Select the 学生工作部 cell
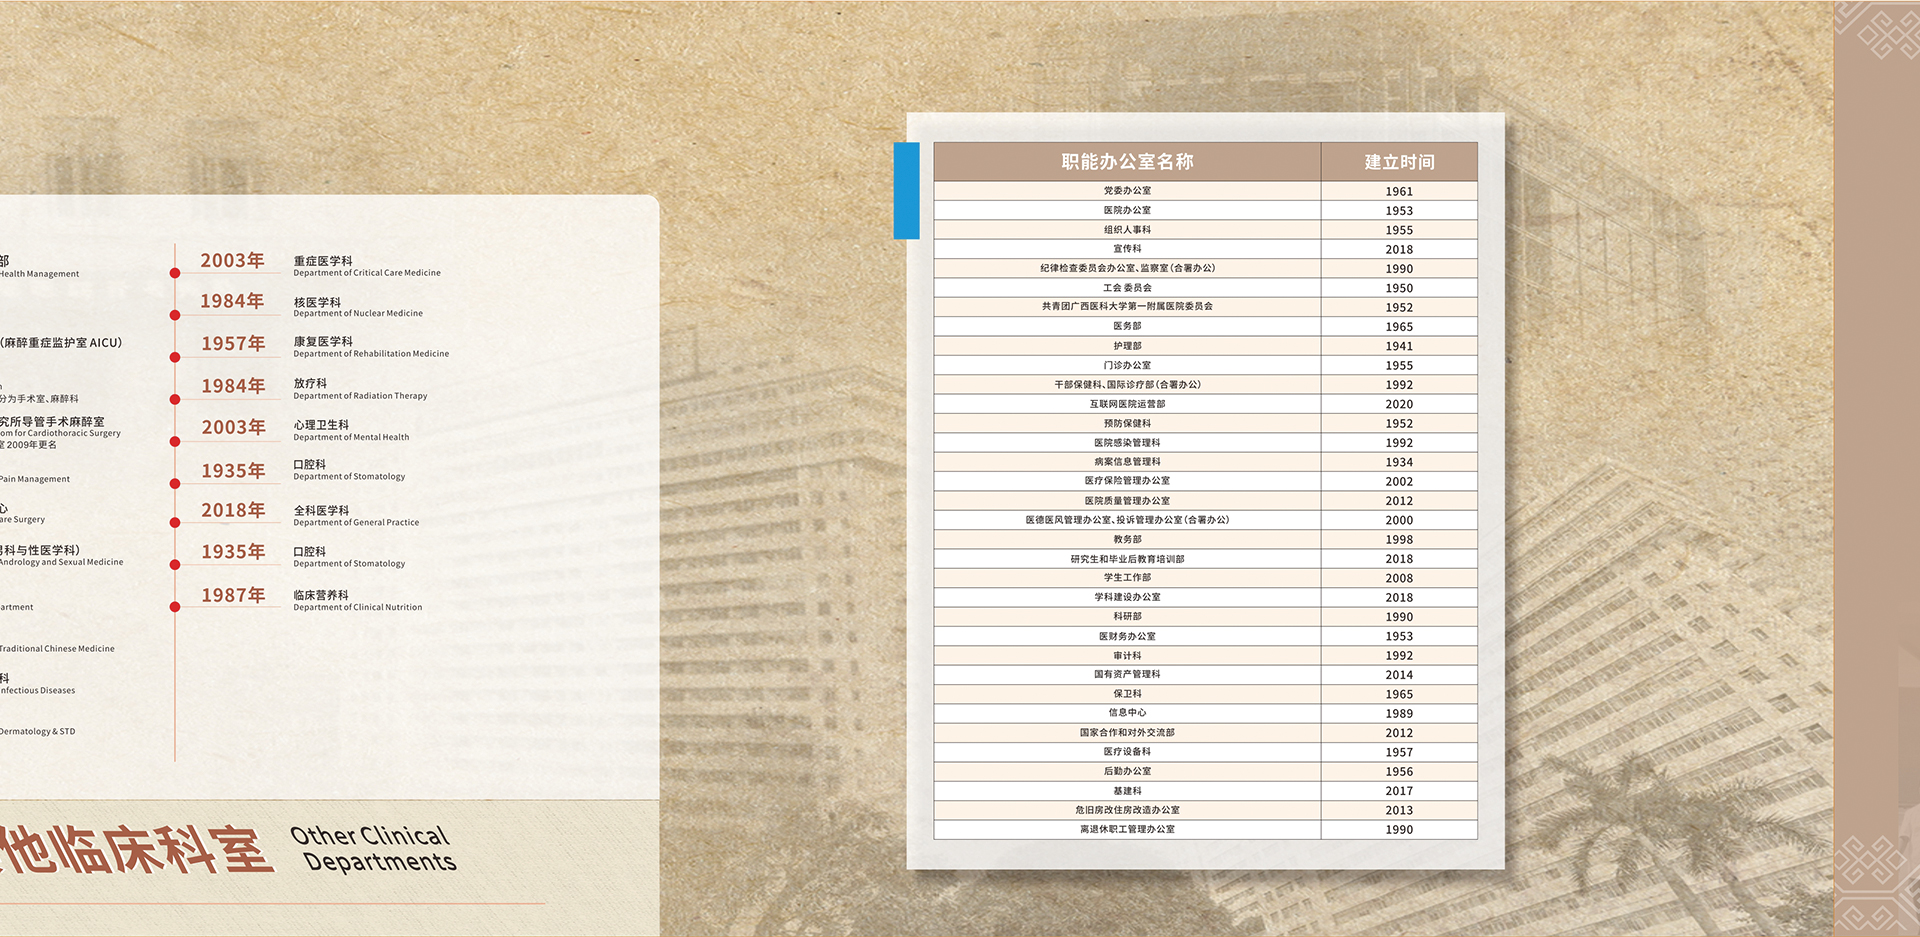Viewport: 1920px width, 937px height. pos(1127,578)
